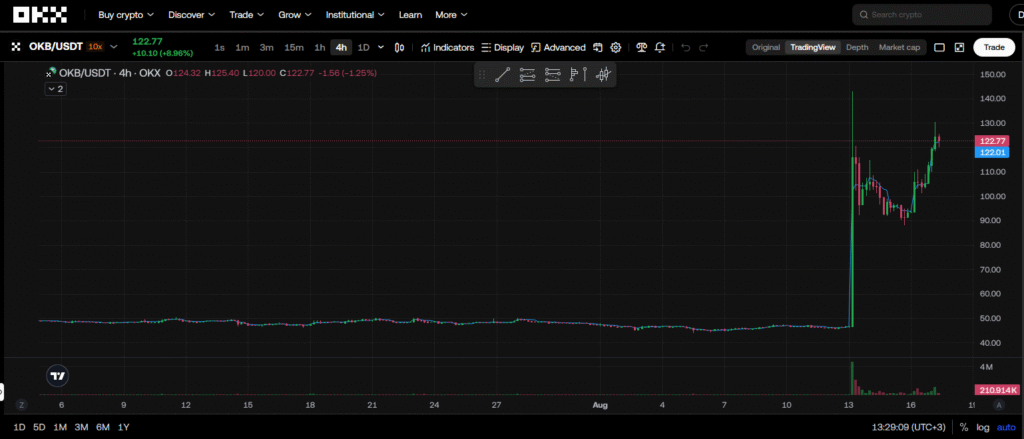Redo the last chart action

click(x=703, y=47)
